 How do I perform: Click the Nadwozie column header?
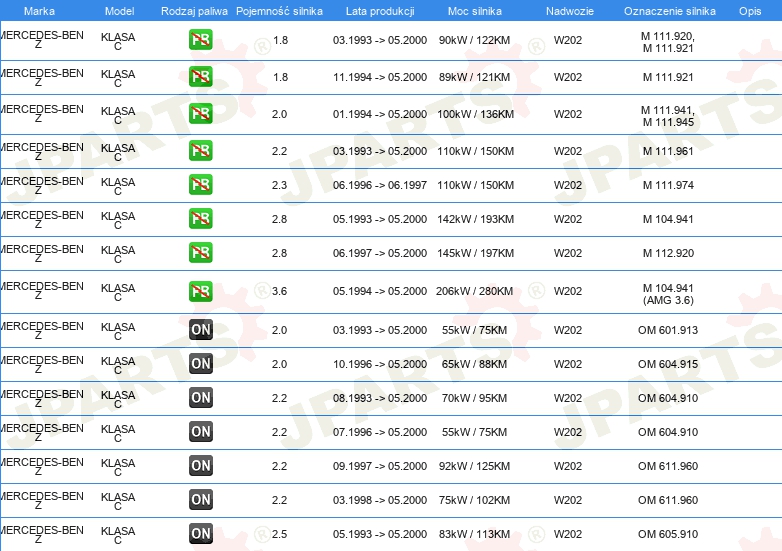570,11
